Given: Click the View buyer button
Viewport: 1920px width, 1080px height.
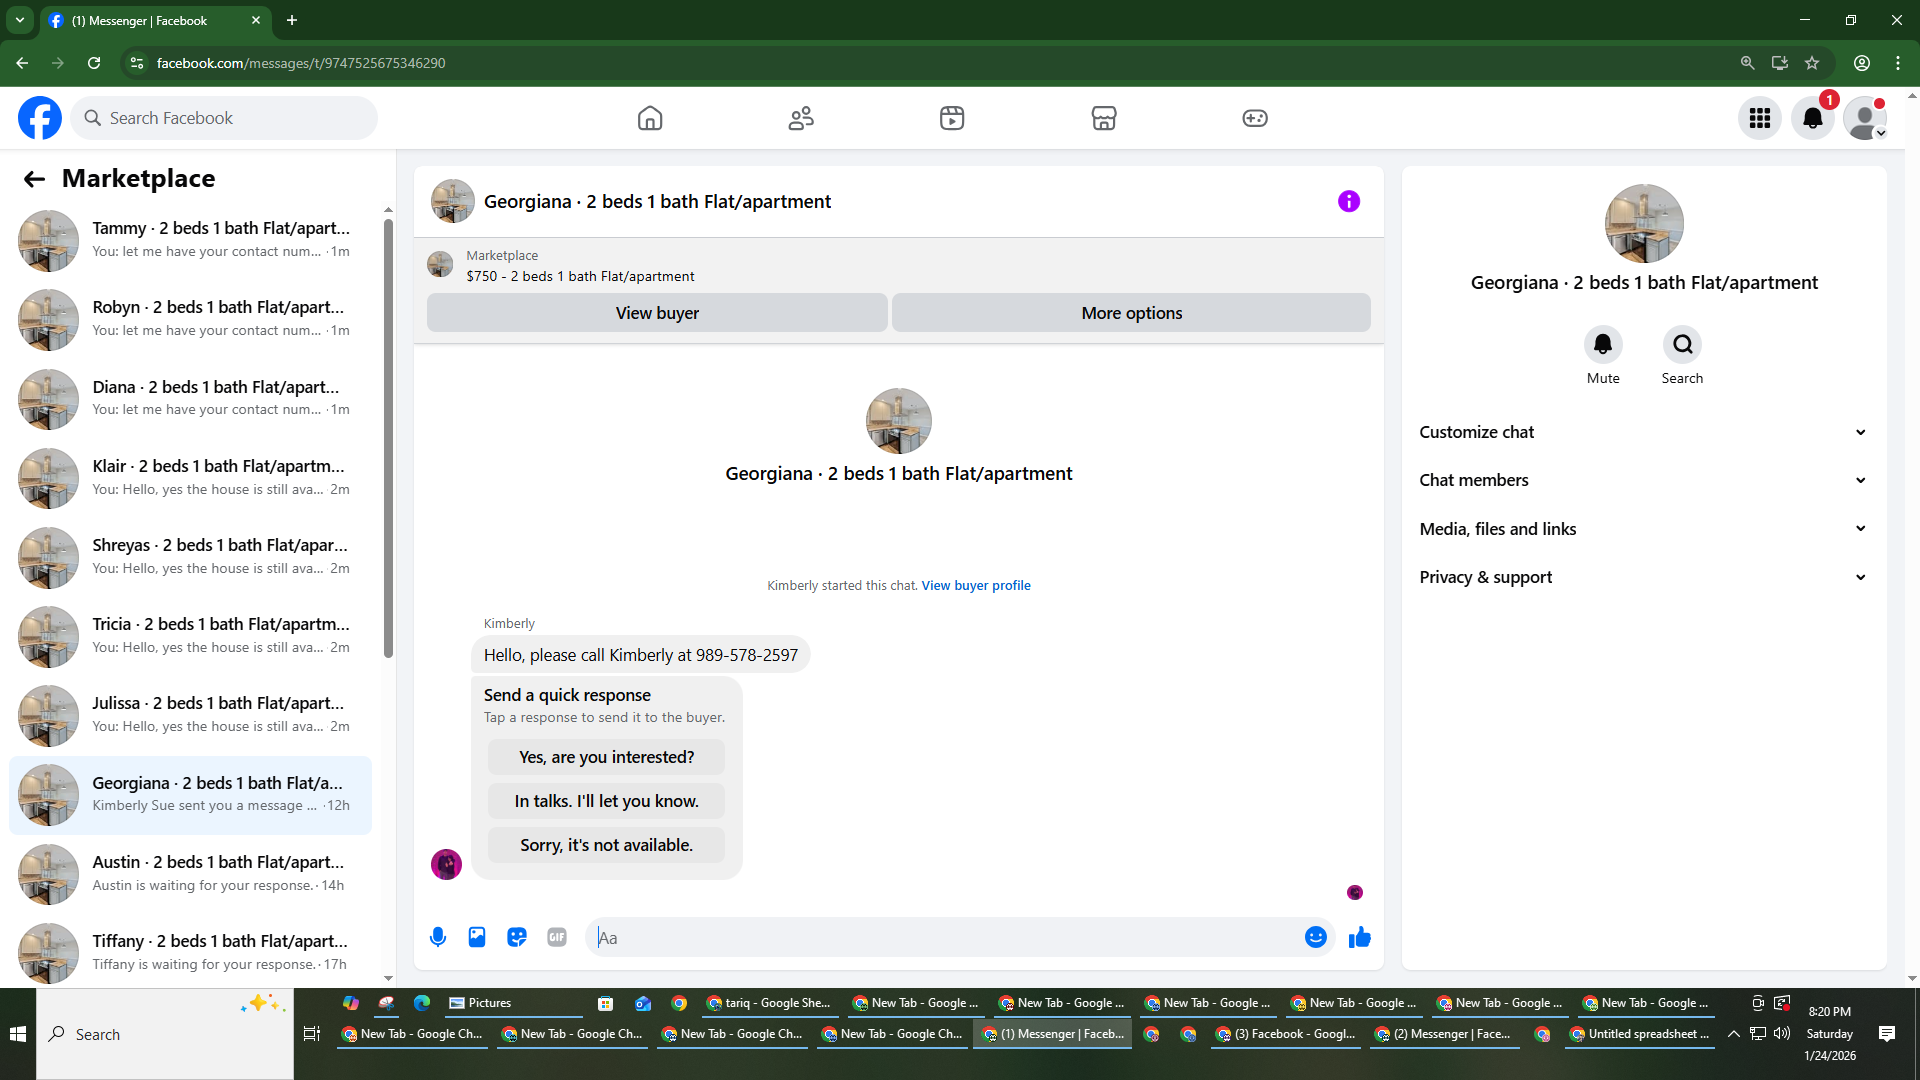Looking at the screenshot, I should (657, 313).
